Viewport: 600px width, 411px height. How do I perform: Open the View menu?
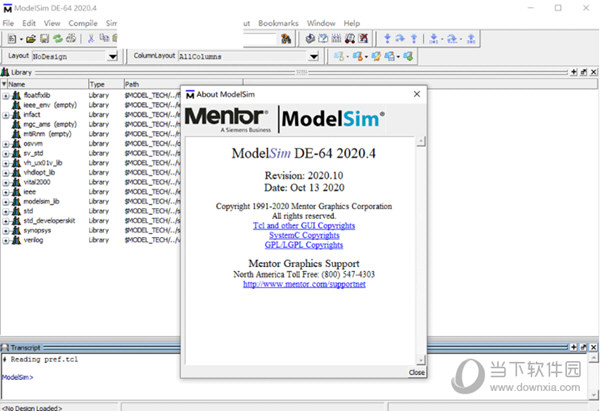coord(52,23)
